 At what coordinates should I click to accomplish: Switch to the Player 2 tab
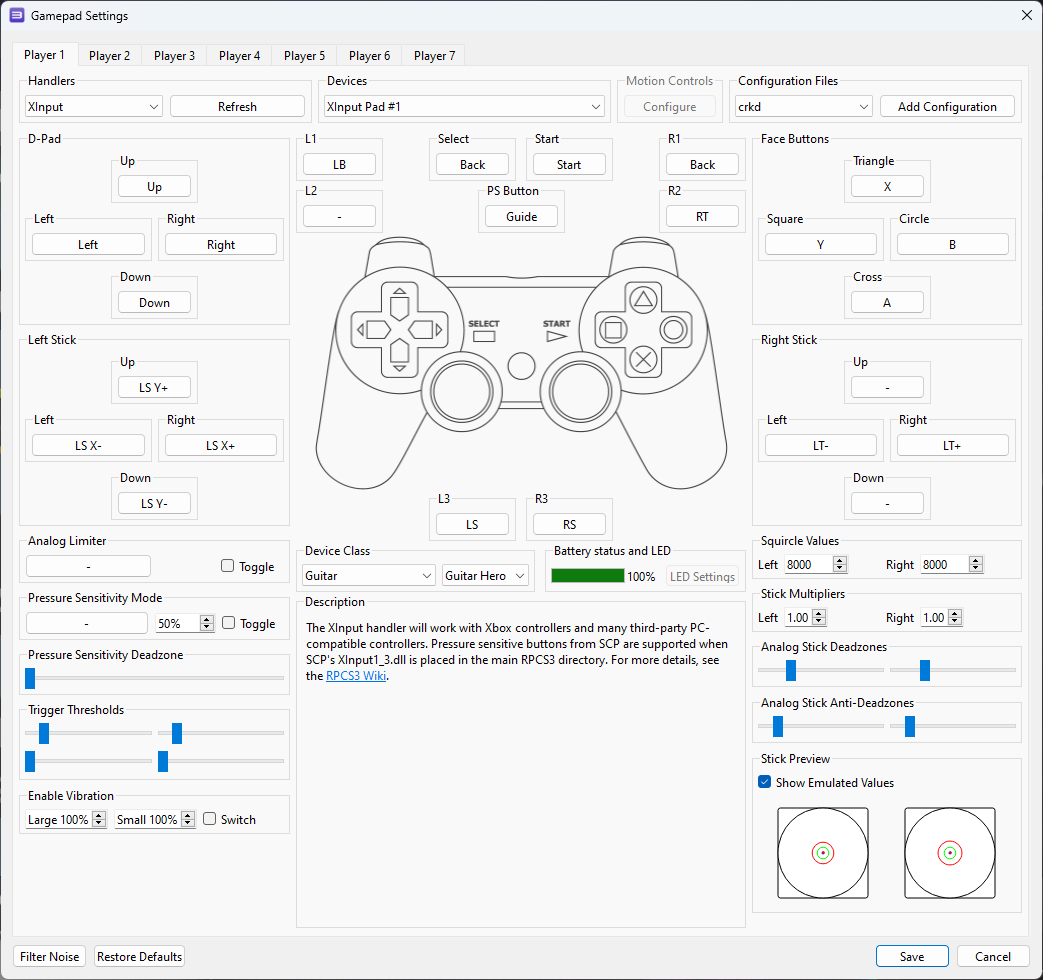[109, 56]
